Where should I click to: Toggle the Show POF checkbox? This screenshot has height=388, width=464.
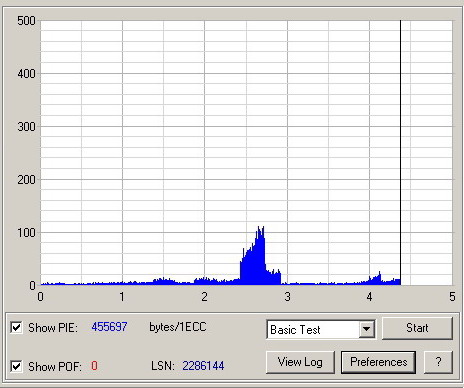point(16,366)
